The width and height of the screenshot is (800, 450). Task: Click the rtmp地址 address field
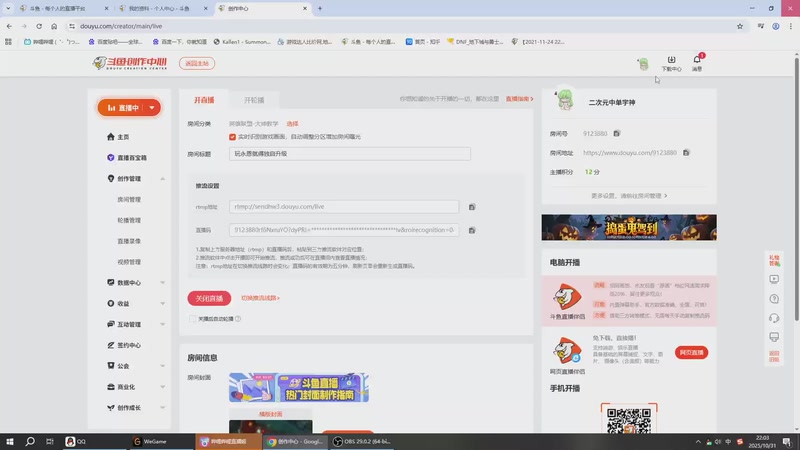pyautogui.click(x=344, y=207)
